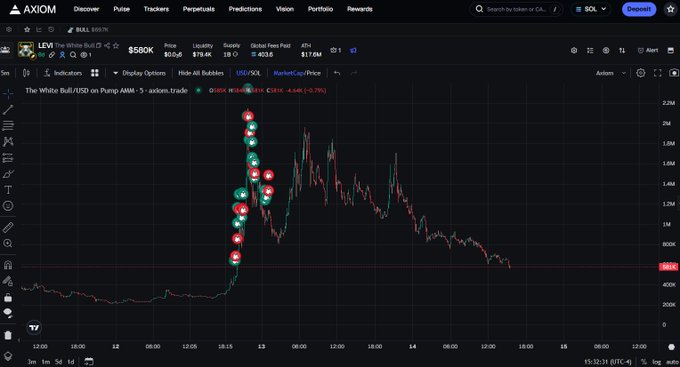Open the Trackers page
This screenshot has height=367, width=680.
pos(156,9)
